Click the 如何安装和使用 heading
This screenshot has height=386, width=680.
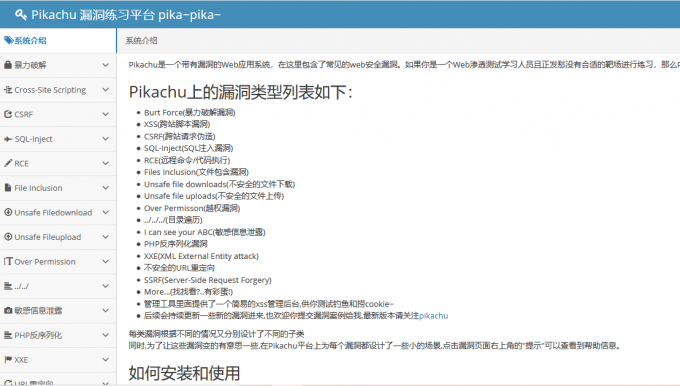(184, 373)
